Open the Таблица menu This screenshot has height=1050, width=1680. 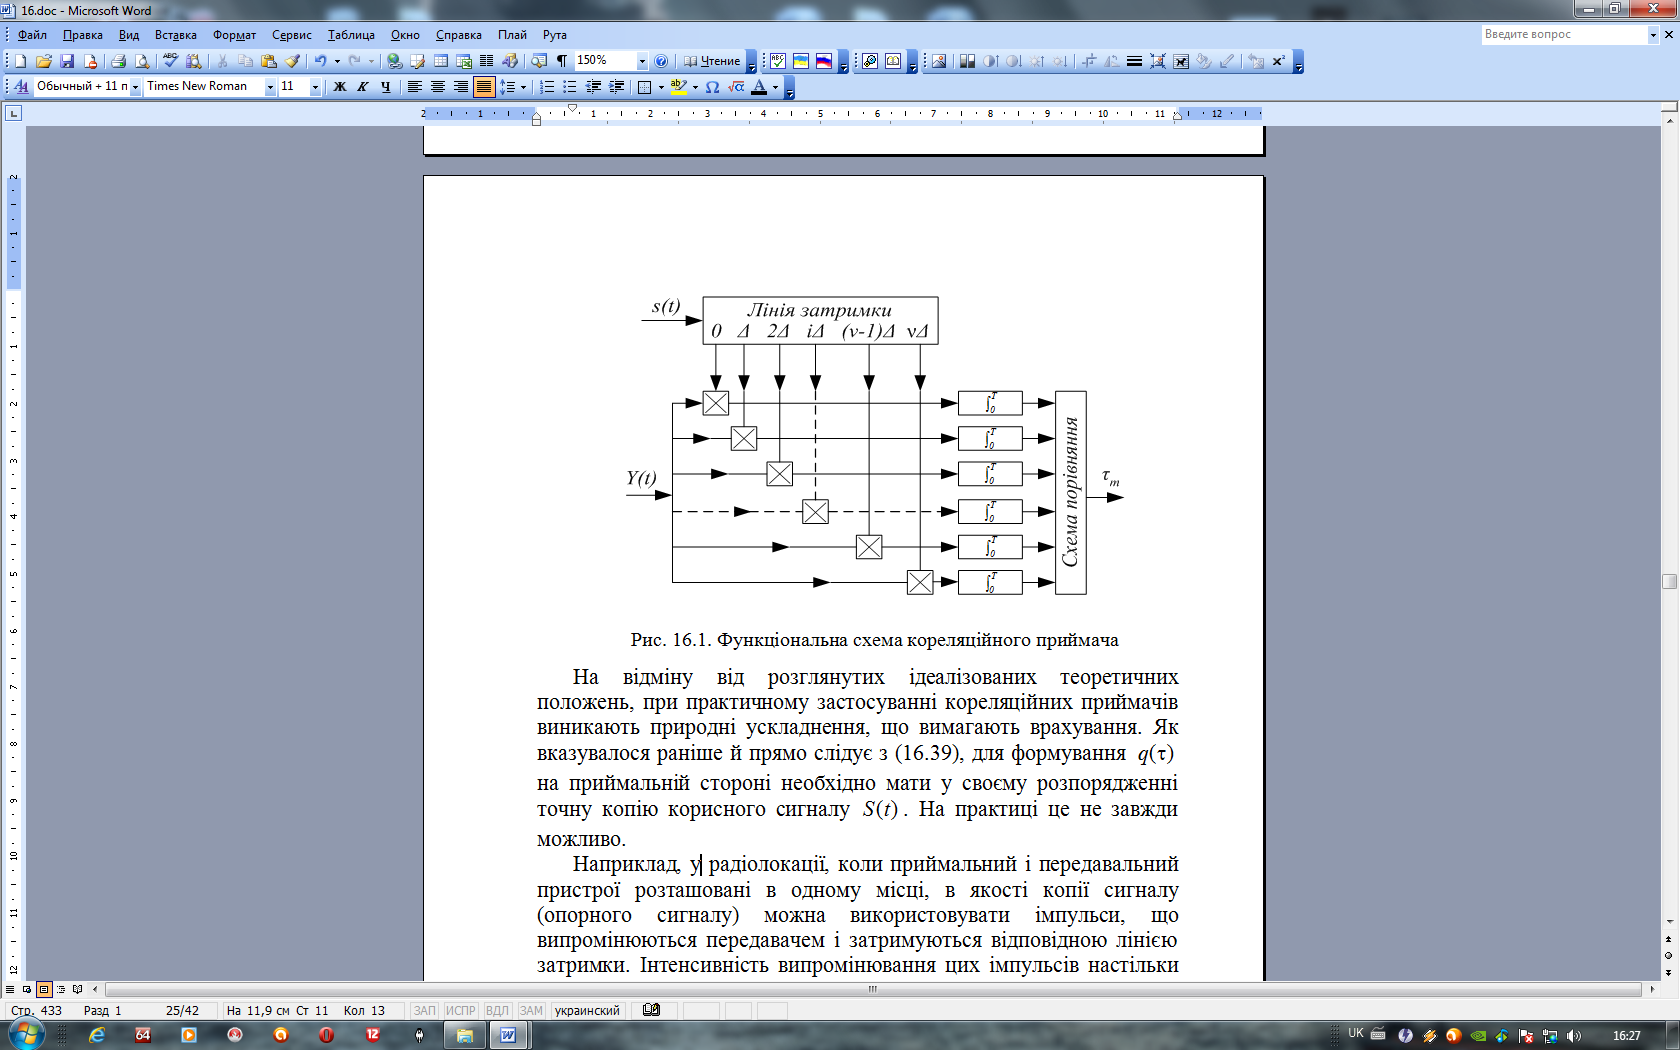pyautogui.click(x=351, y=35)
